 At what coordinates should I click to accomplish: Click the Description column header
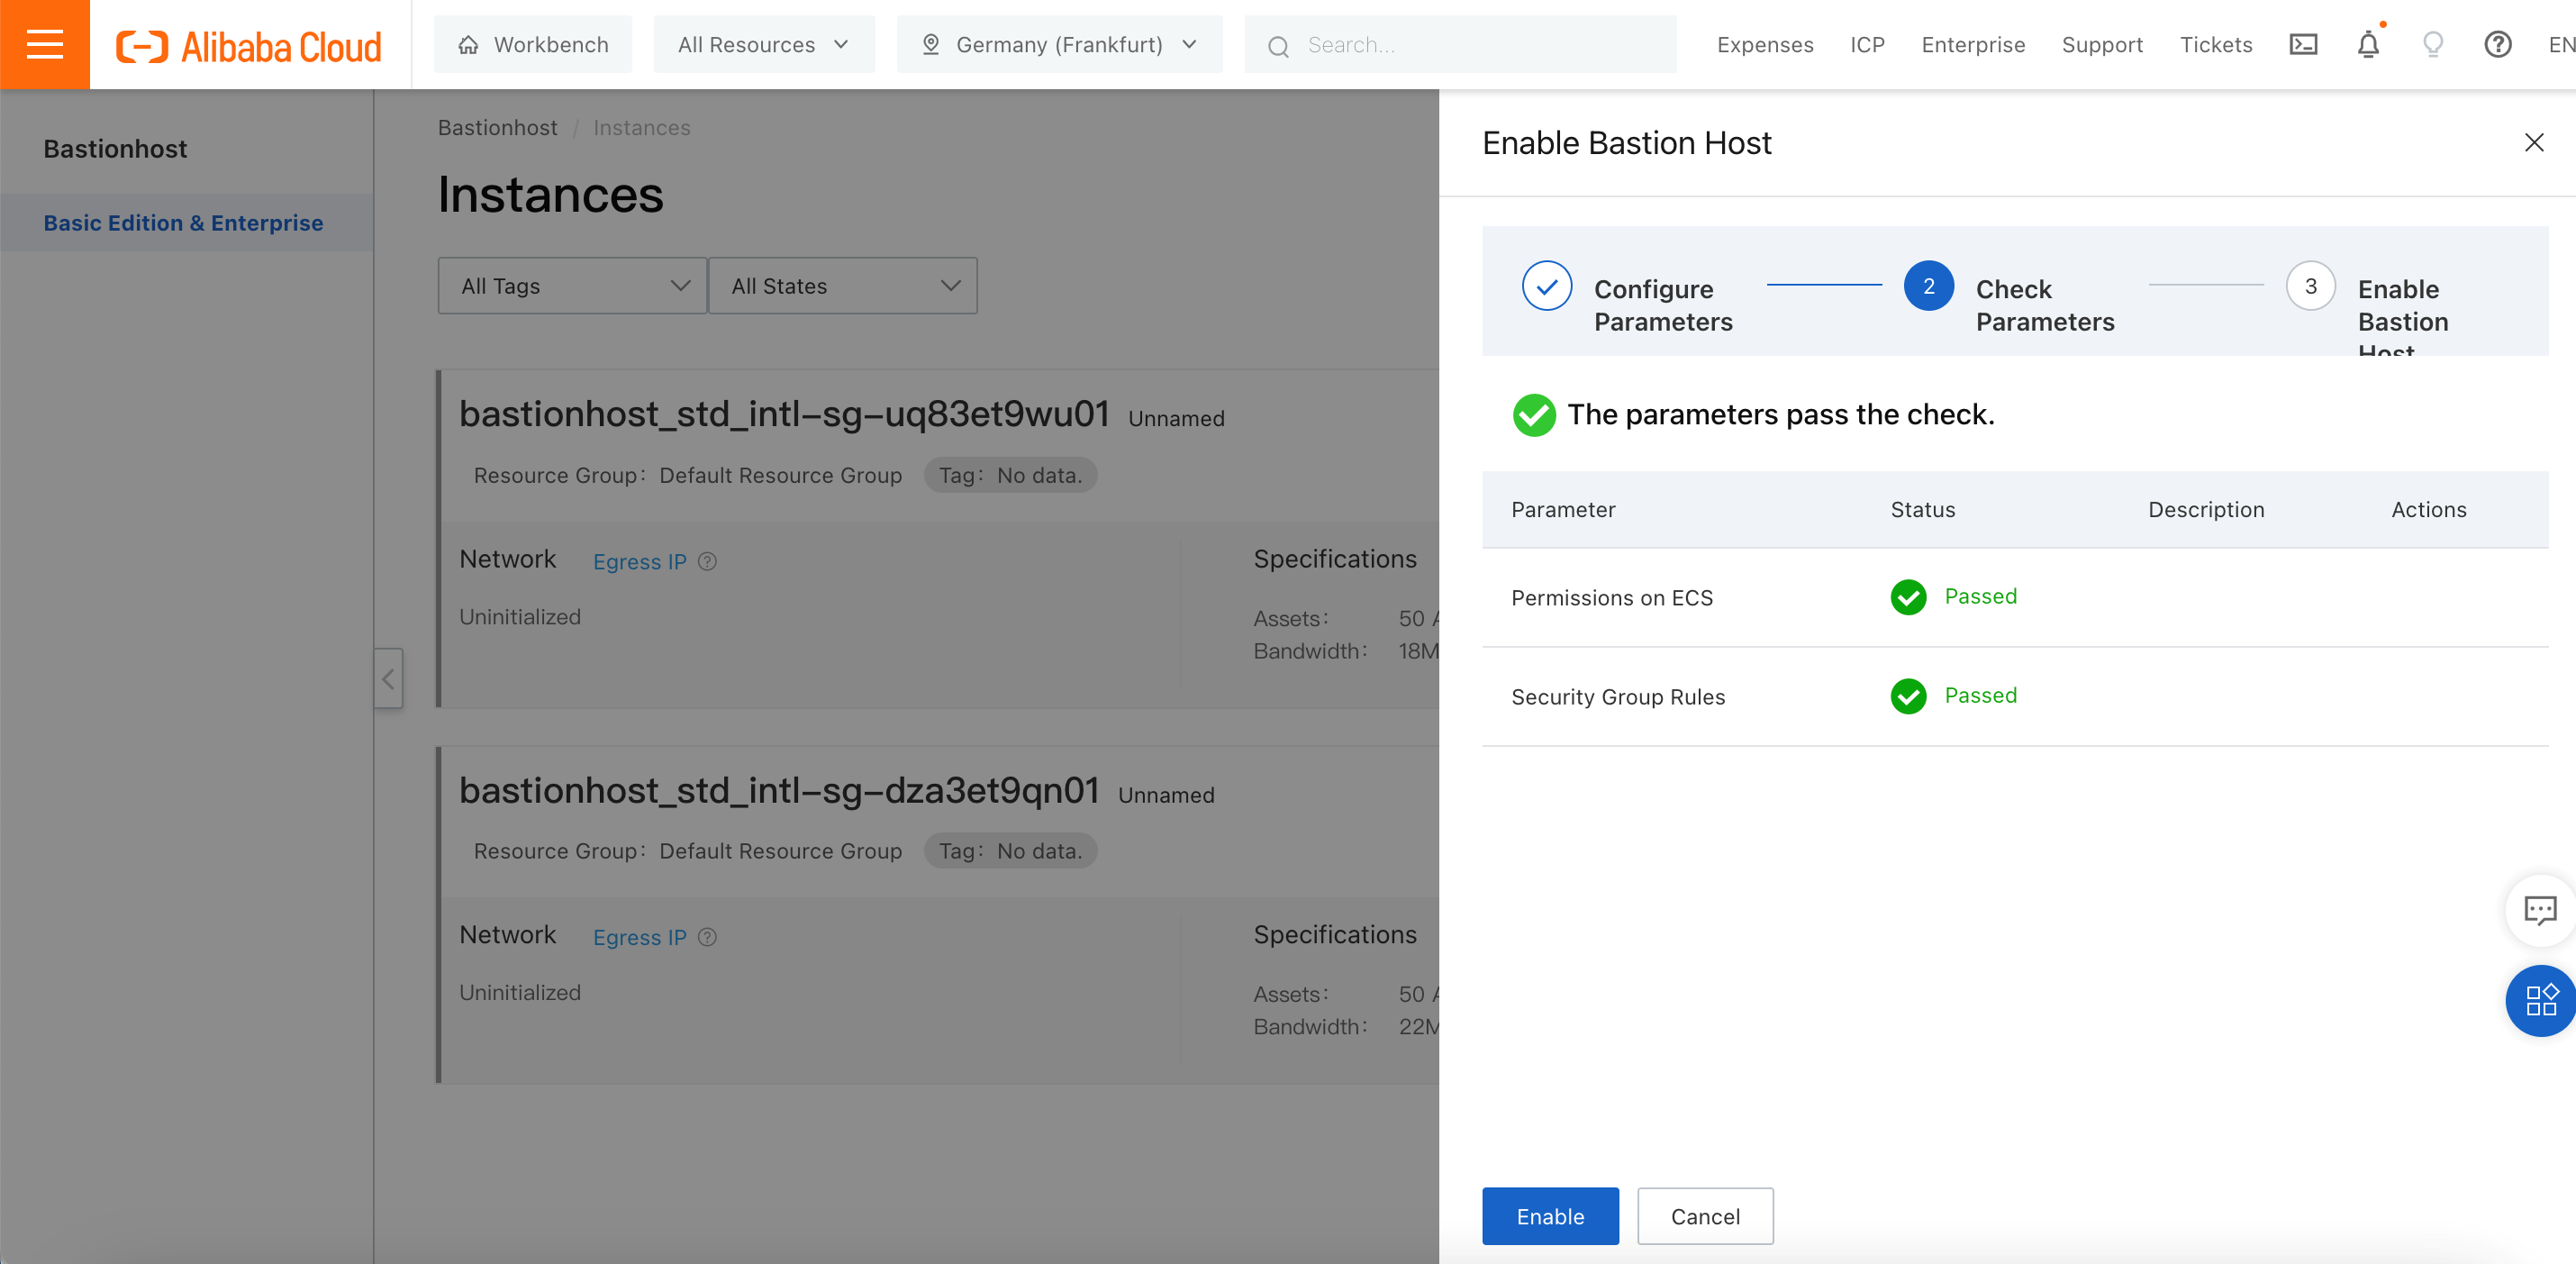2206,510
